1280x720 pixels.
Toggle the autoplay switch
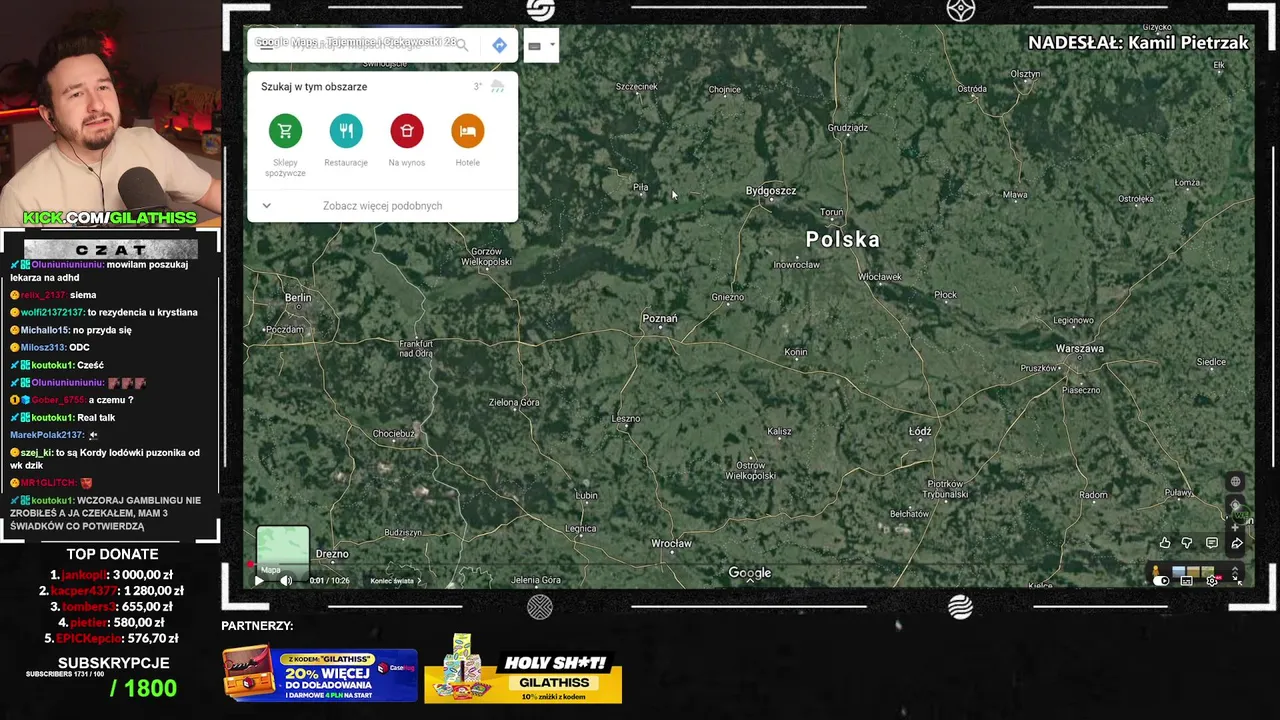click(x=1161, y=581)
